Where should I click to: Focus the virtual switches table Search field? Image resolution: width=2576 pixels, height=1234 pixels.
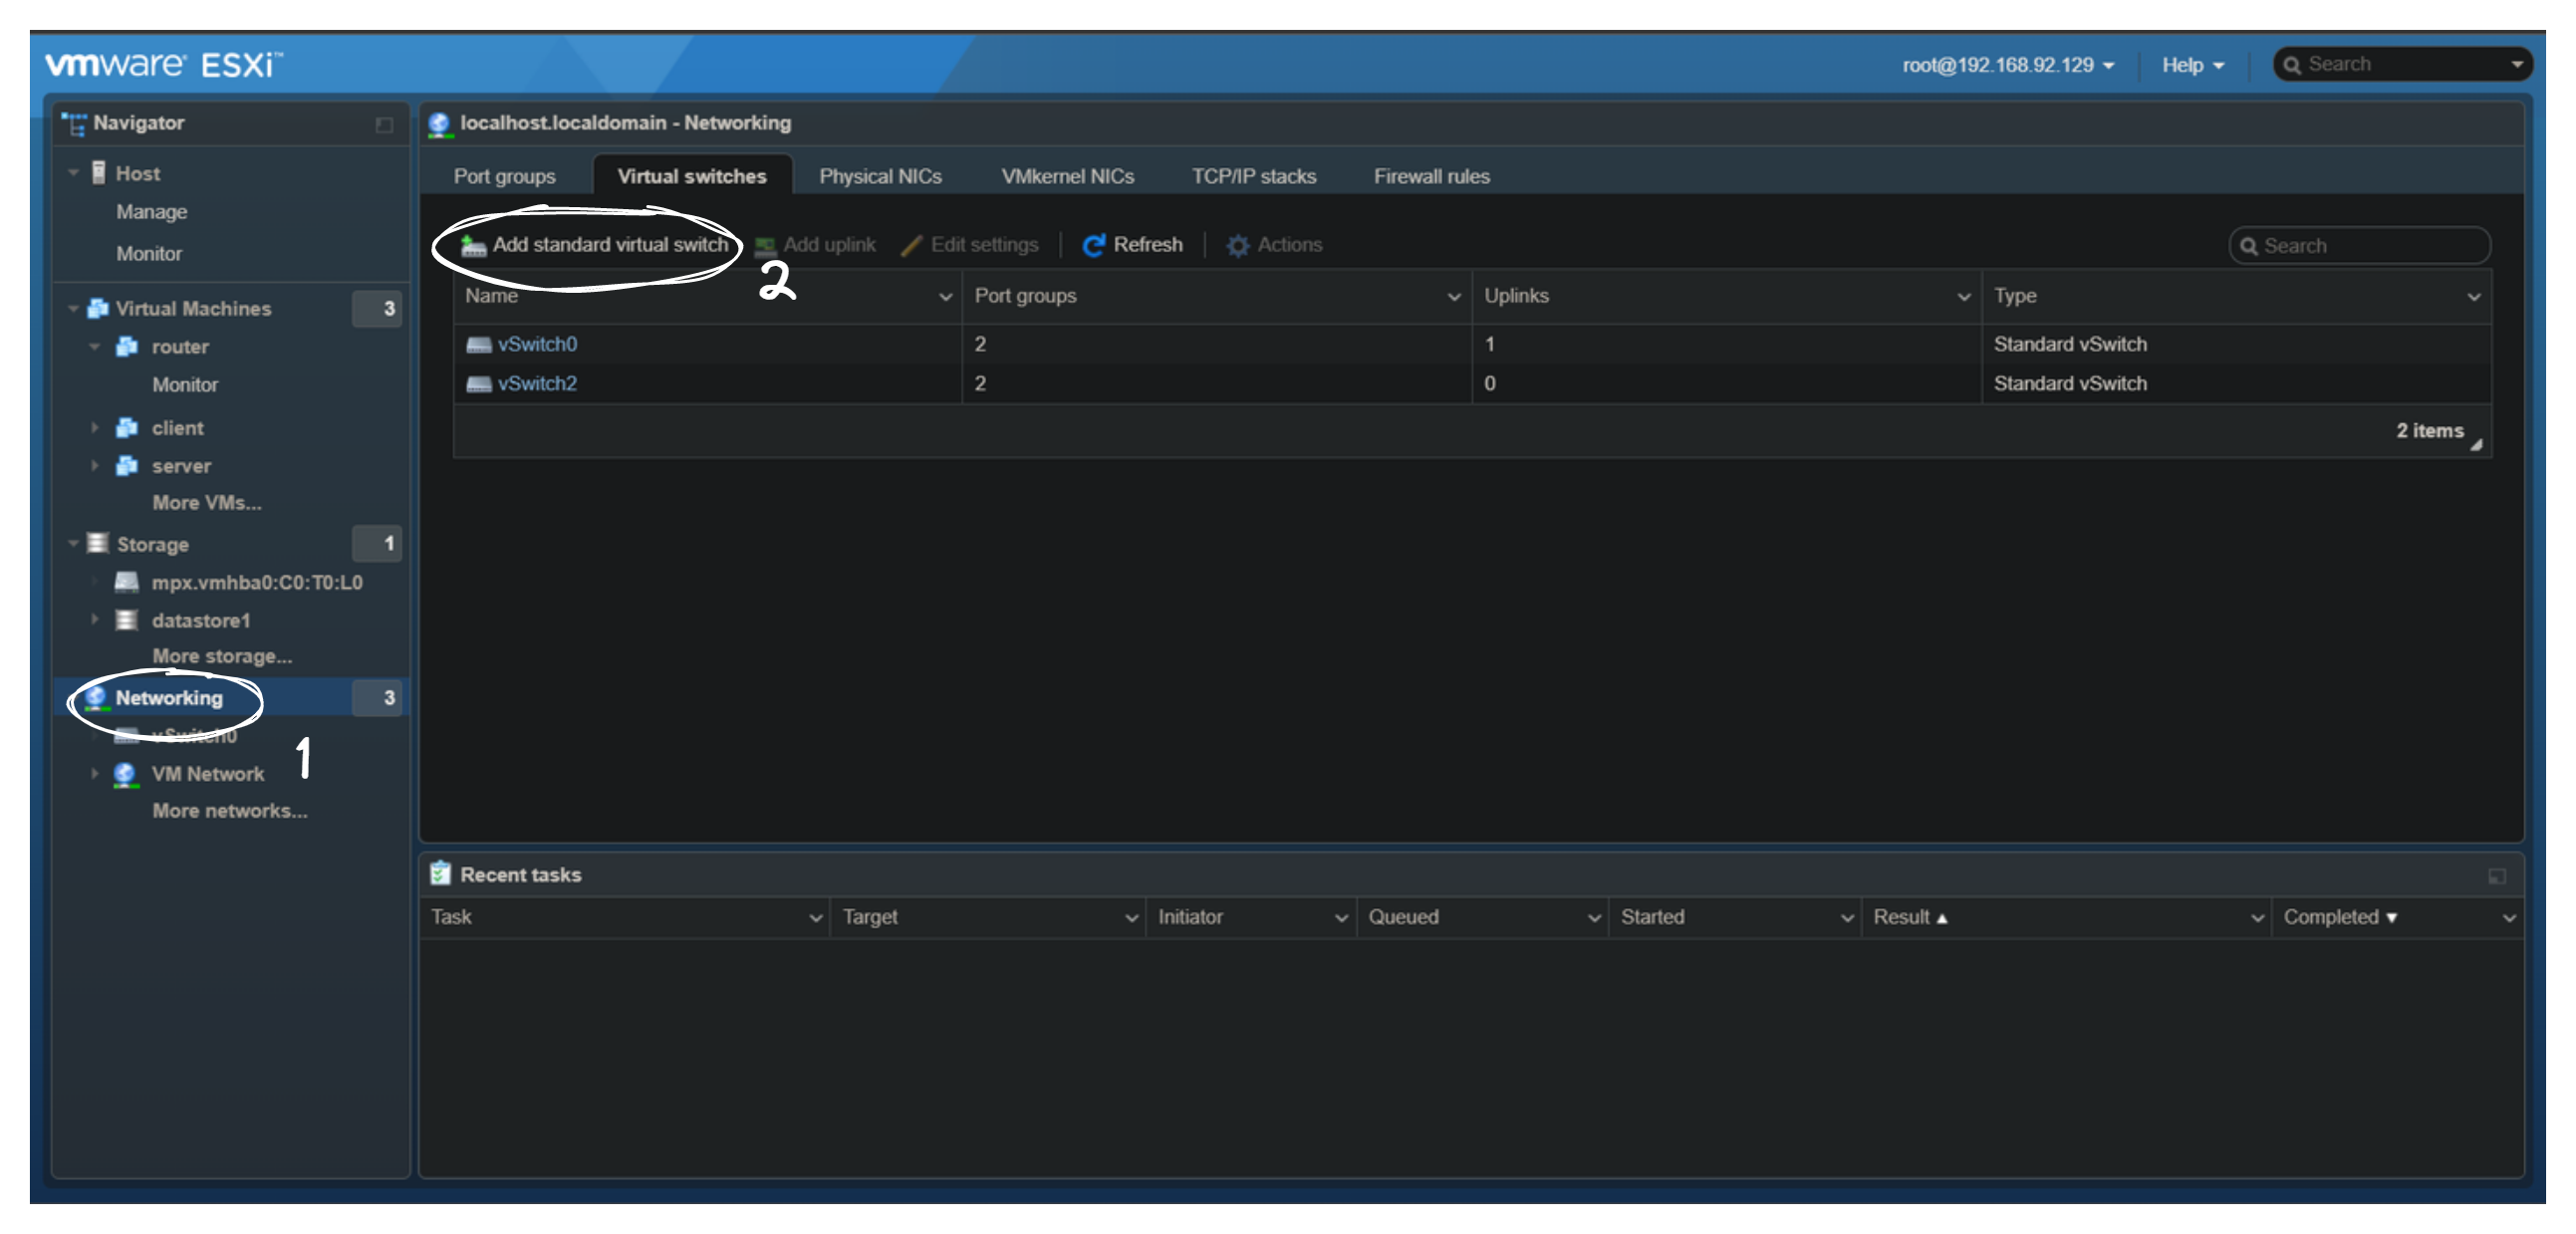[x=2359, y=246]
